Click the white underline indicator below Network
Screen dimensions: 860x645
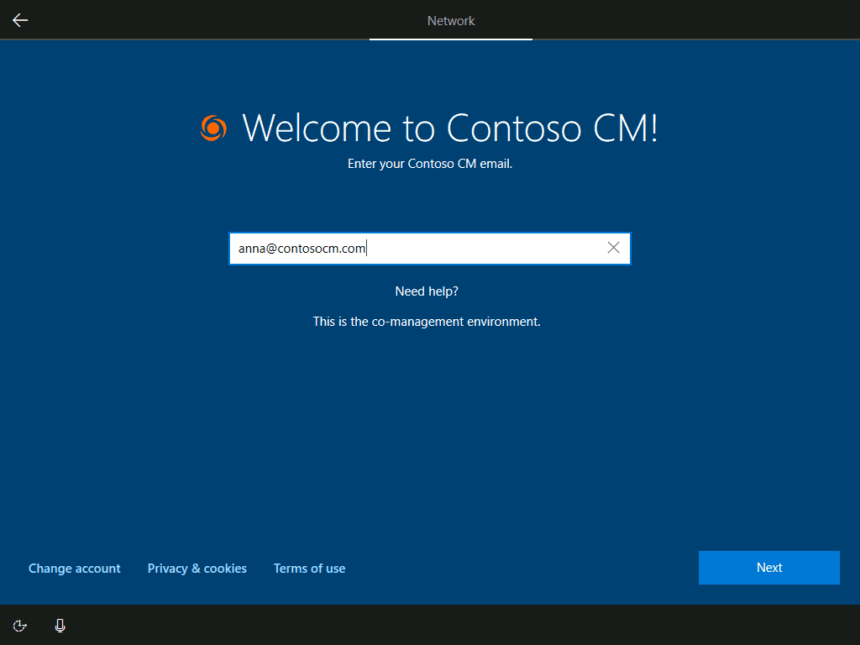tap(450, 40)
